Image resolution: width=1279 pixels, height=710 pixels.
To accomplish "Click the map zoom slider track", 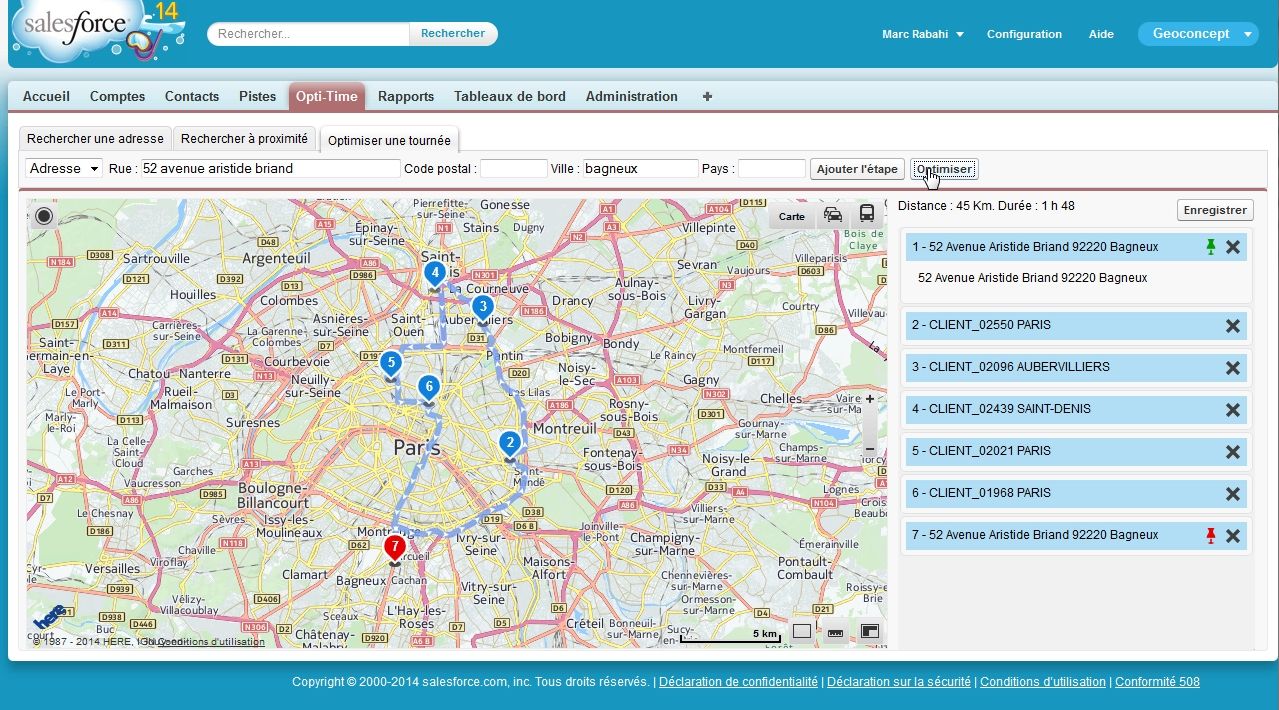I will 870,424.
